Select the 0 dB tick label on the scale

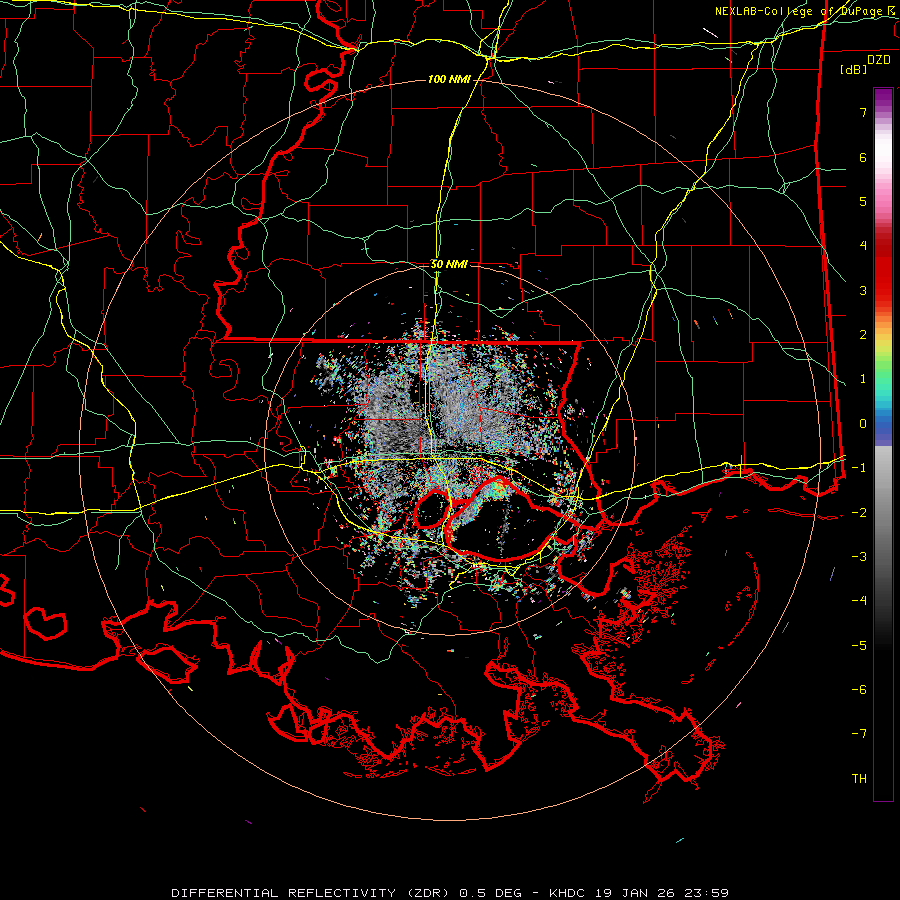[863, 424]
